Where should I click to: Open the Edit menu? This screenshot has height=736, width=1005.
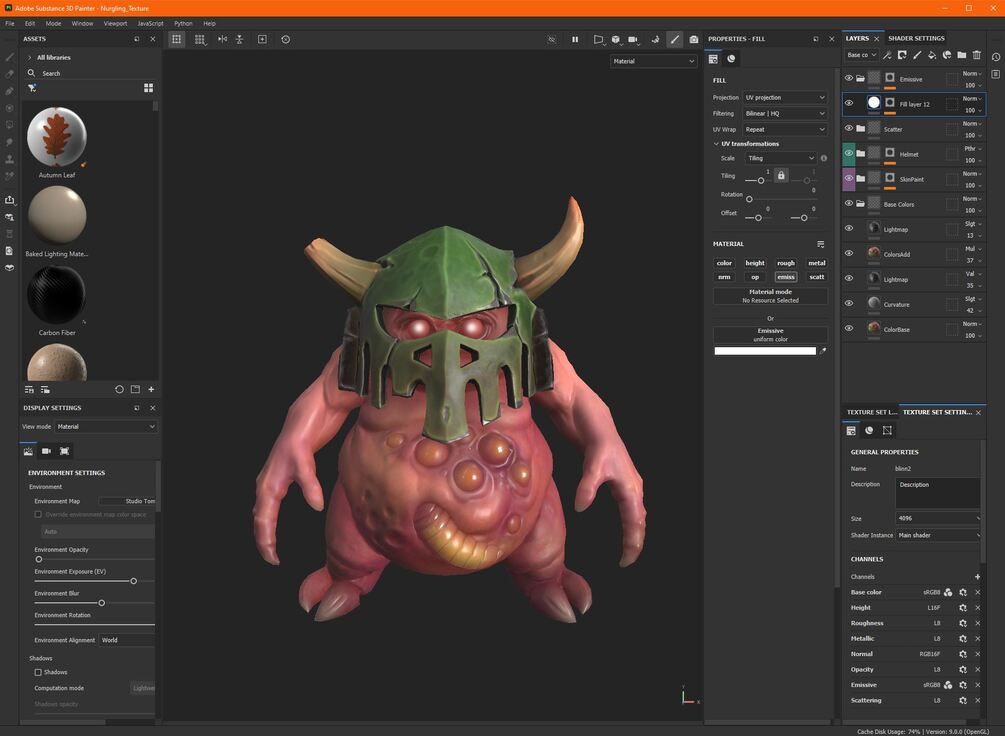coord(30,24)
